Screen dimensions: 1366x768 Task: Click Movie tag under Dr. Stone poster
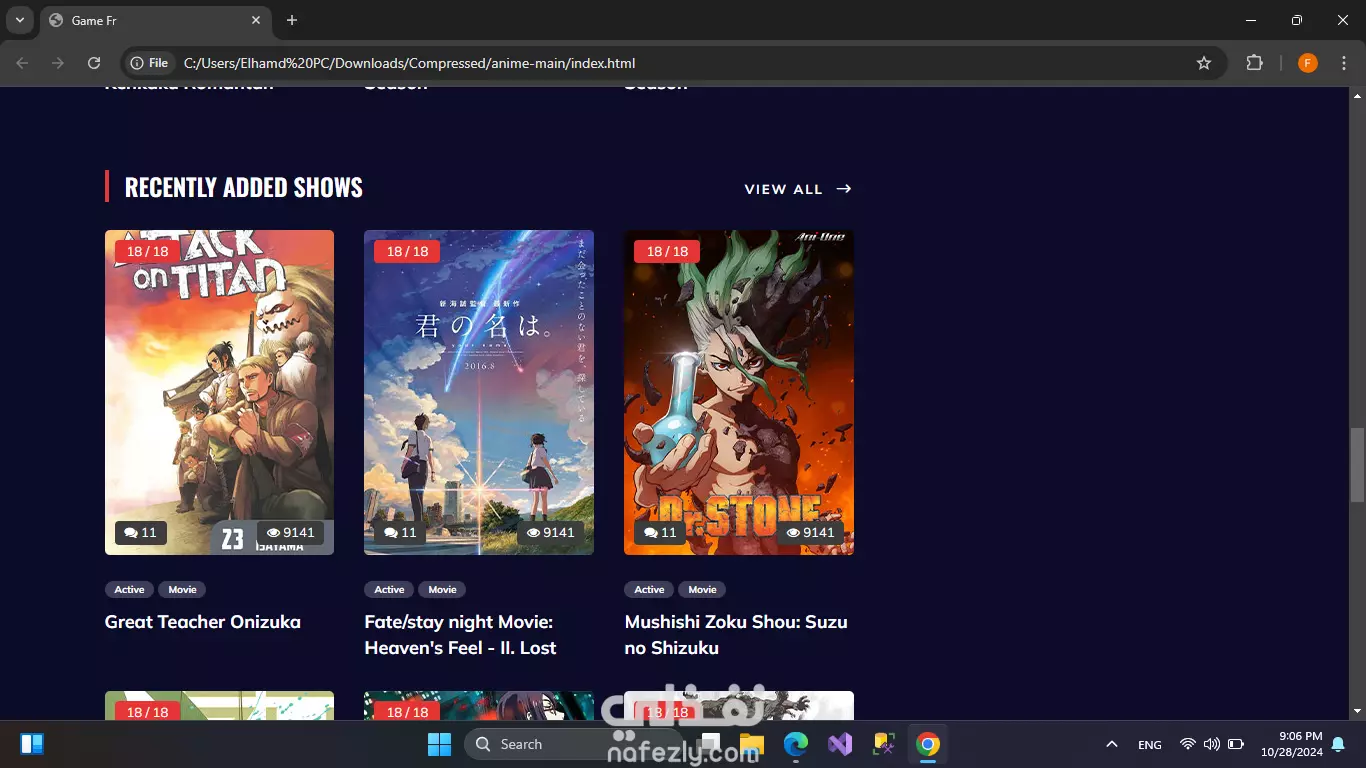coord(702,590)
